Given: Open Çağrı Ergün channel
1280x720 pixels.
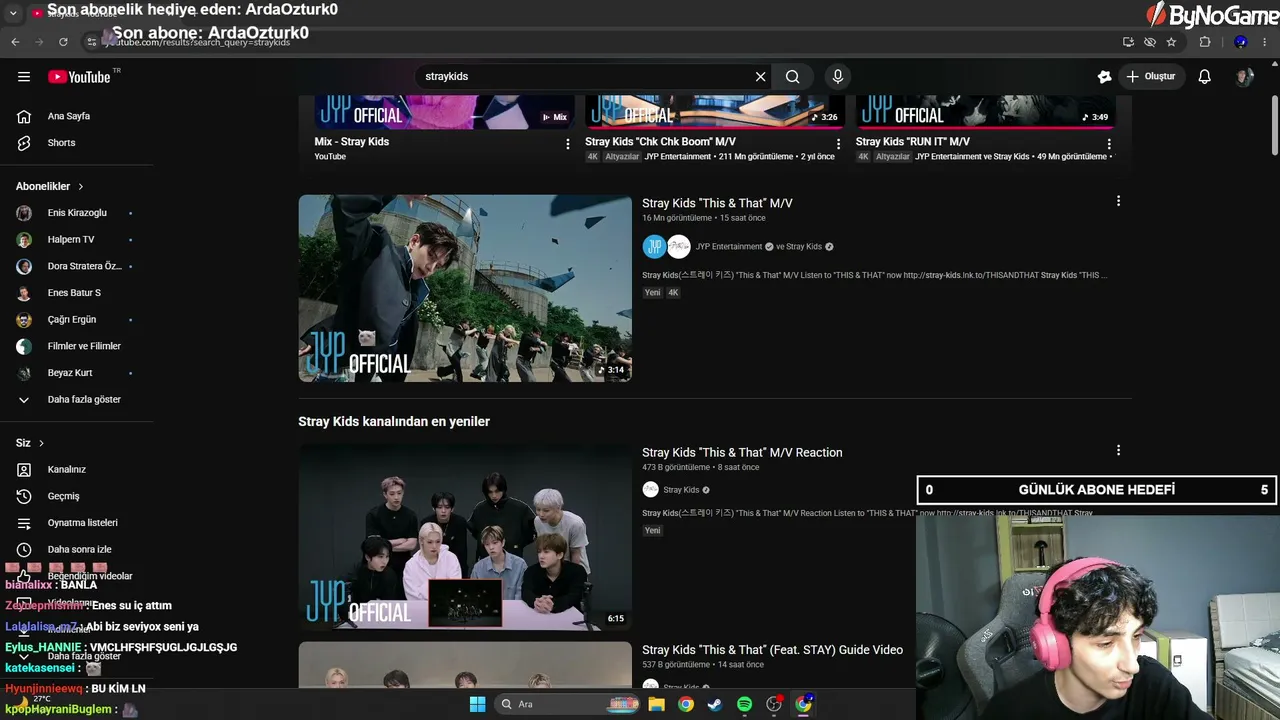Looking at the screenshot, I should coord(72,320).
